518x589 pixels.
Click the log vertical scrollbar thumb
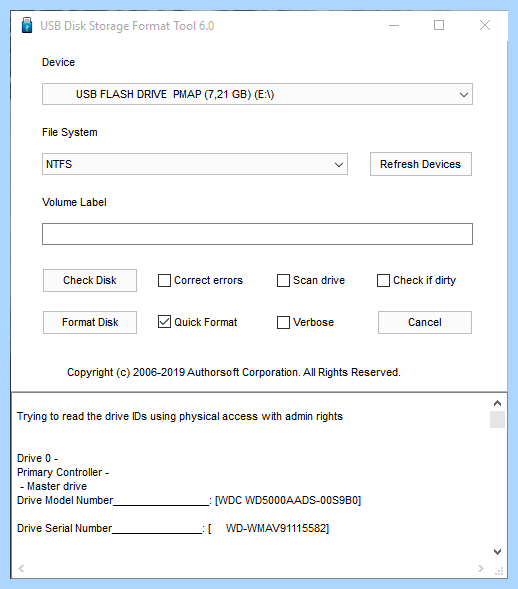point(497,420)
